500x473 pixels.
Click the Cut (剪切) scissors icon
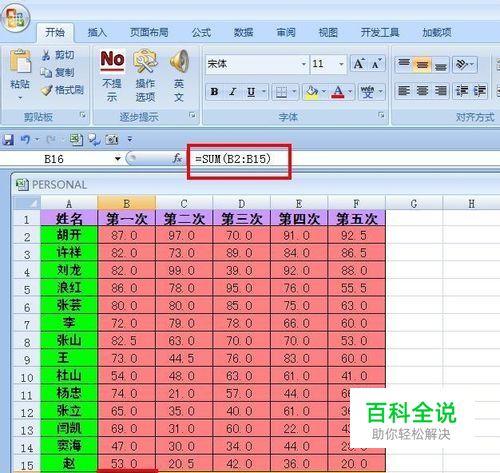click(46, 55)
